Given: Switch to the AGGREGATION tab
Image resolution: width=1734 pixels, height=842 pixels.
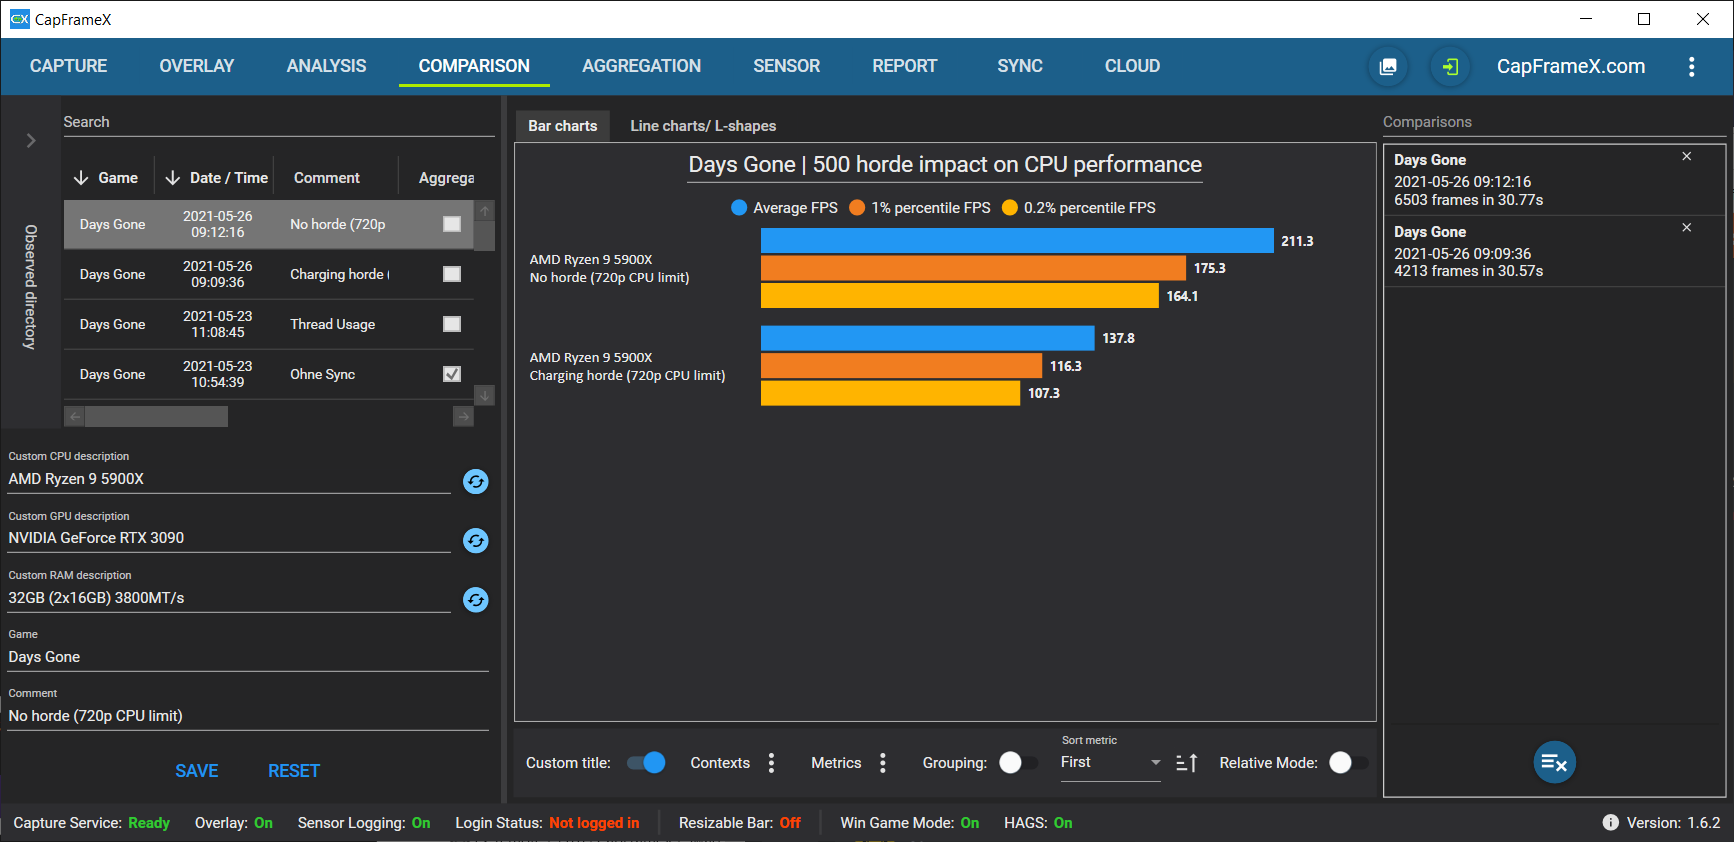Looking at the screenshot, I should click(x=642, y=66).
